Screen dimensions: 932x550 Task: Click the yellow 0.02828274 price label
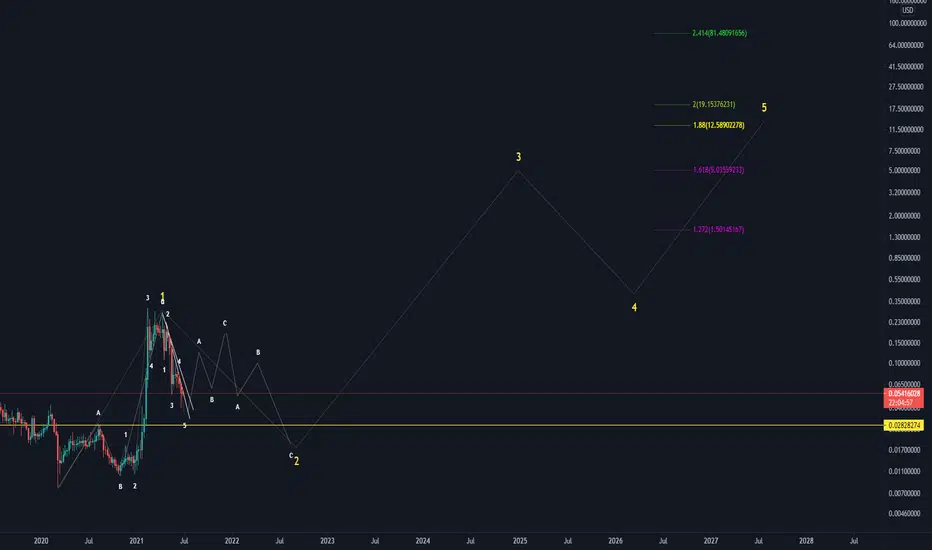[904, 426]
